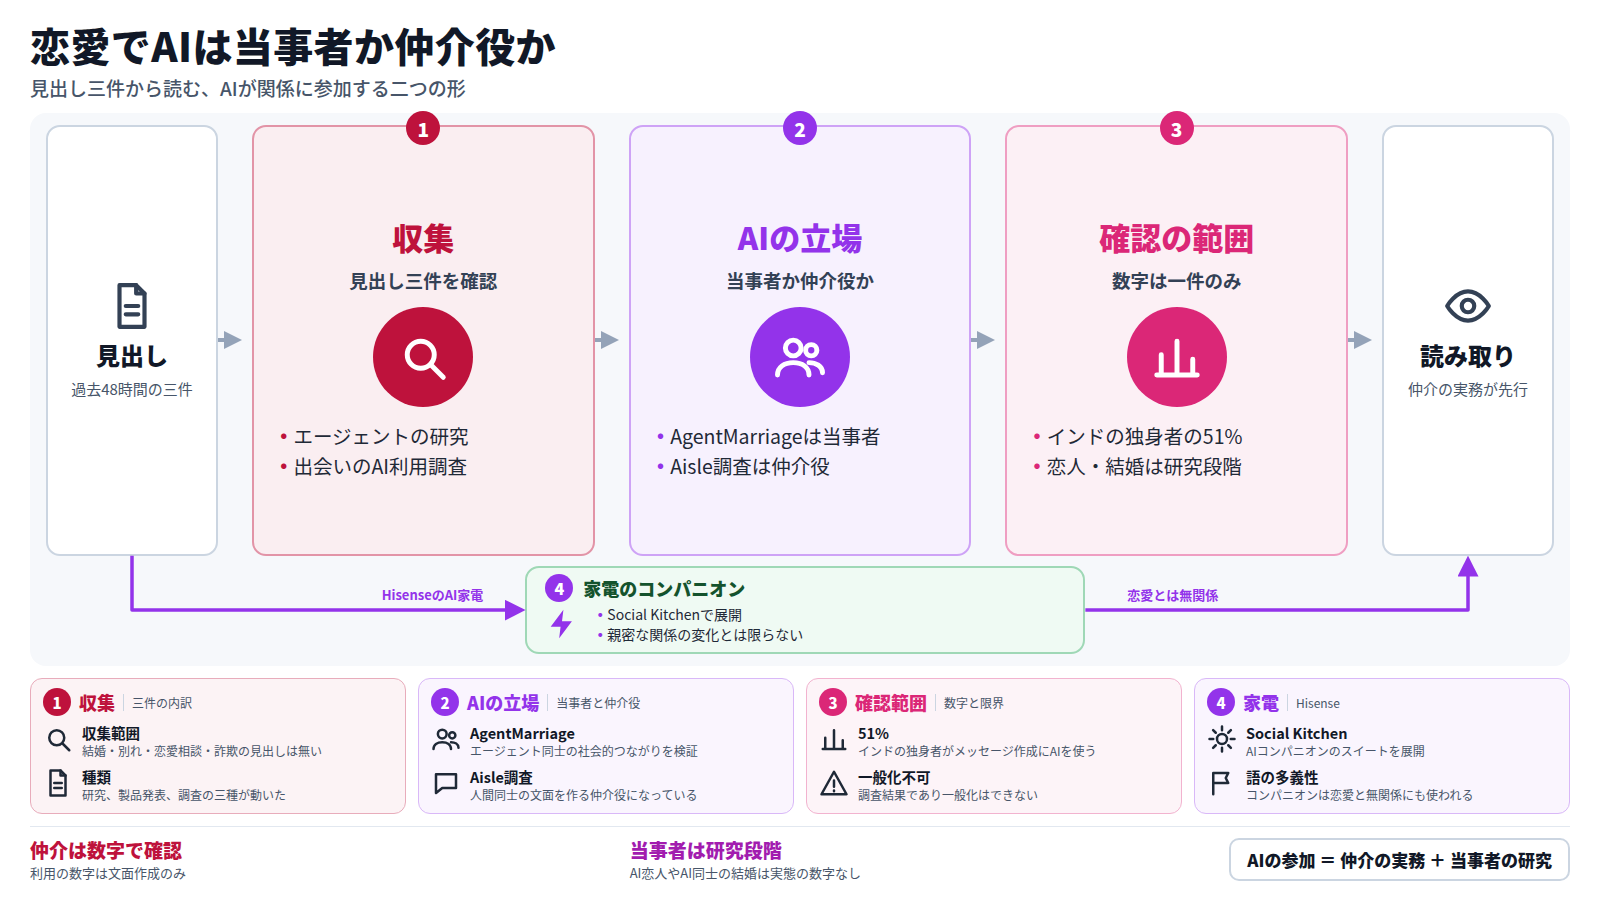Screen dimensions: 1600x900
Task: Click the flag icon beside 語の多義性
Action: click(1221, 784)
